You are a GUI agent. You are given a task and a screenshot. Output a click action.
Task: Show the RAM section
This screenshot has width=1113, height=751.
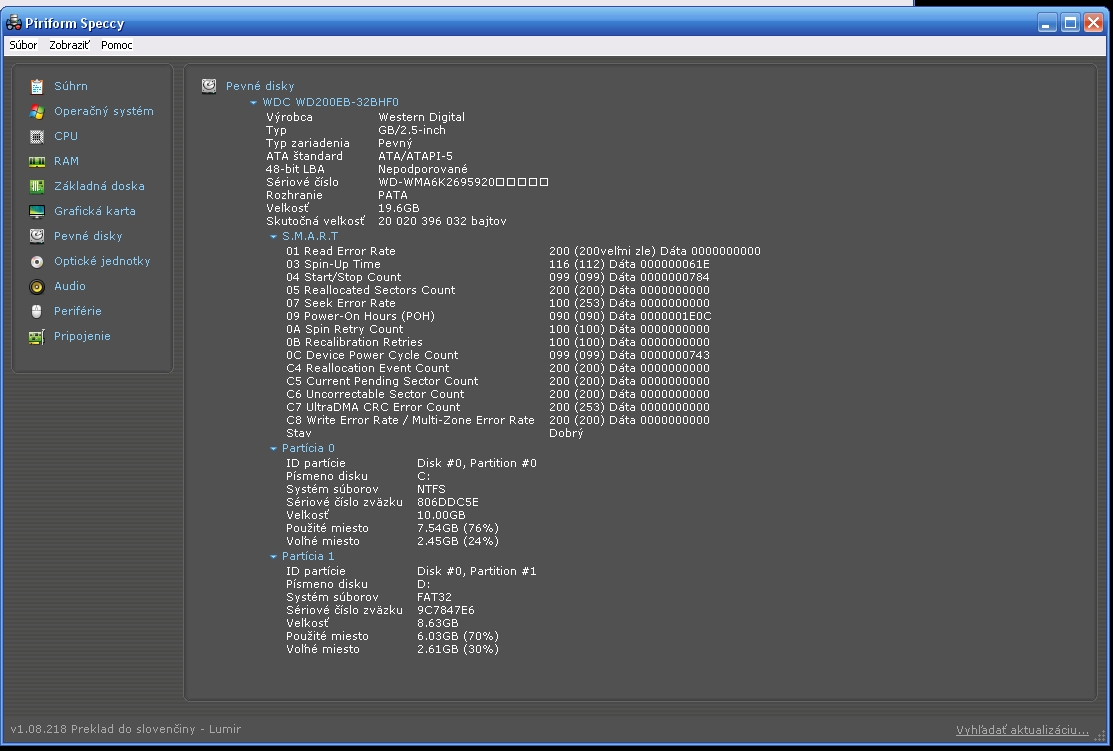coord(66,161)
